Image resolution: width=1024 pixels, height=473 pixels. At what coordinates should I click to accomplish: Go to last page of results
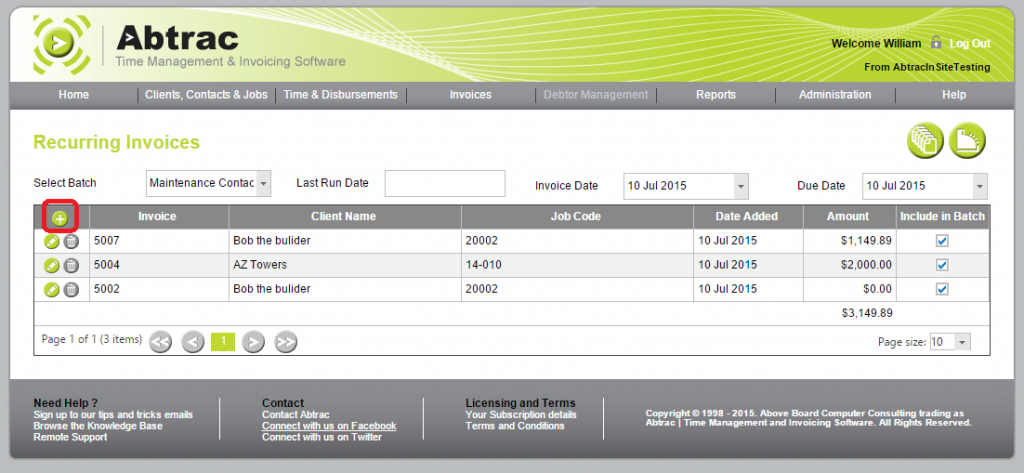[285, 341]
